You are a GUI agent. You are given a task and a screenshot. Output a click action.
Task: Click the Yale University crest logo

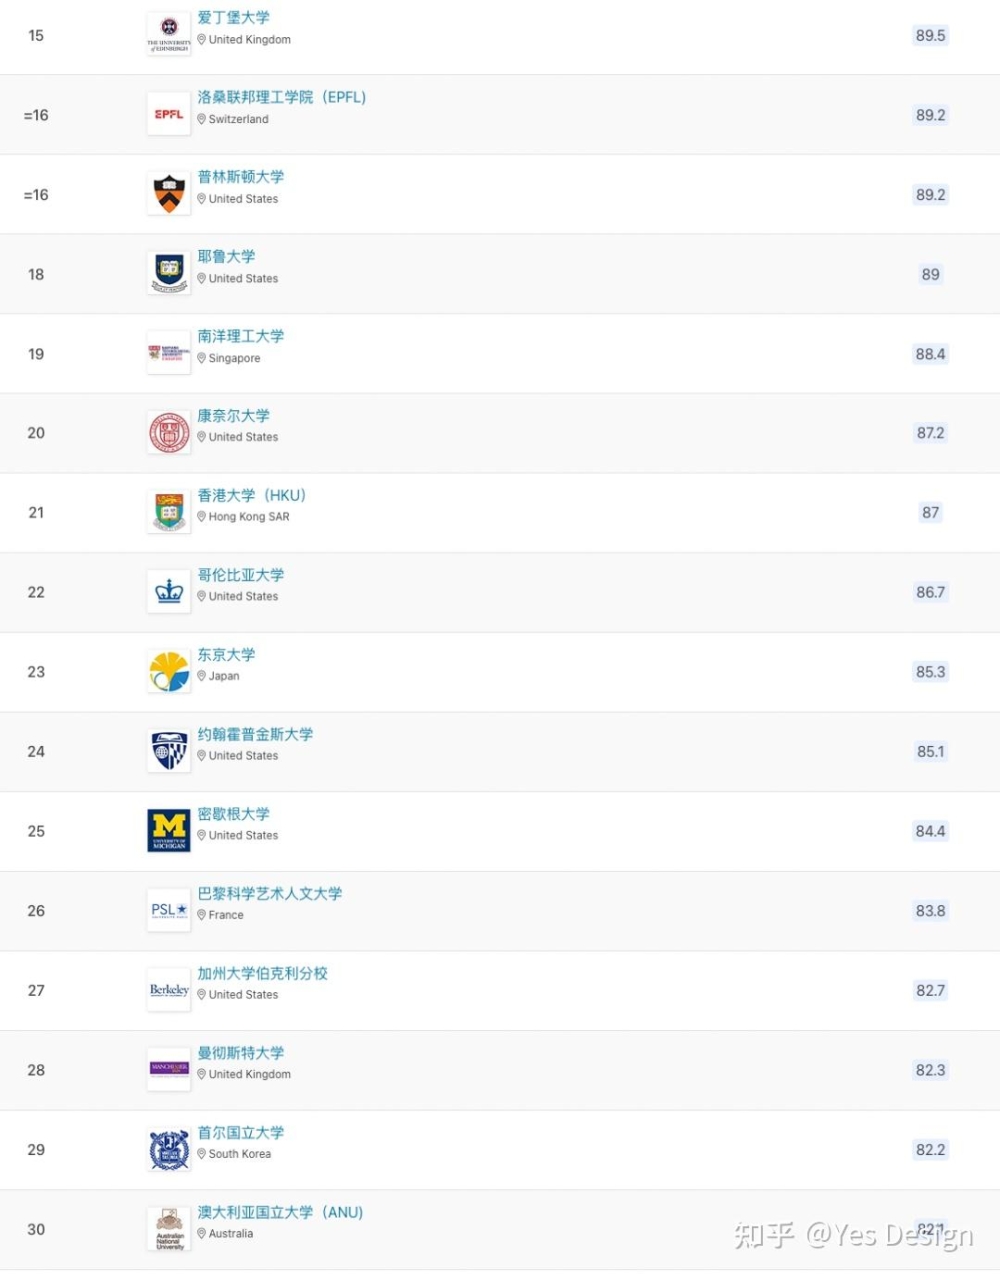(169, 273)
